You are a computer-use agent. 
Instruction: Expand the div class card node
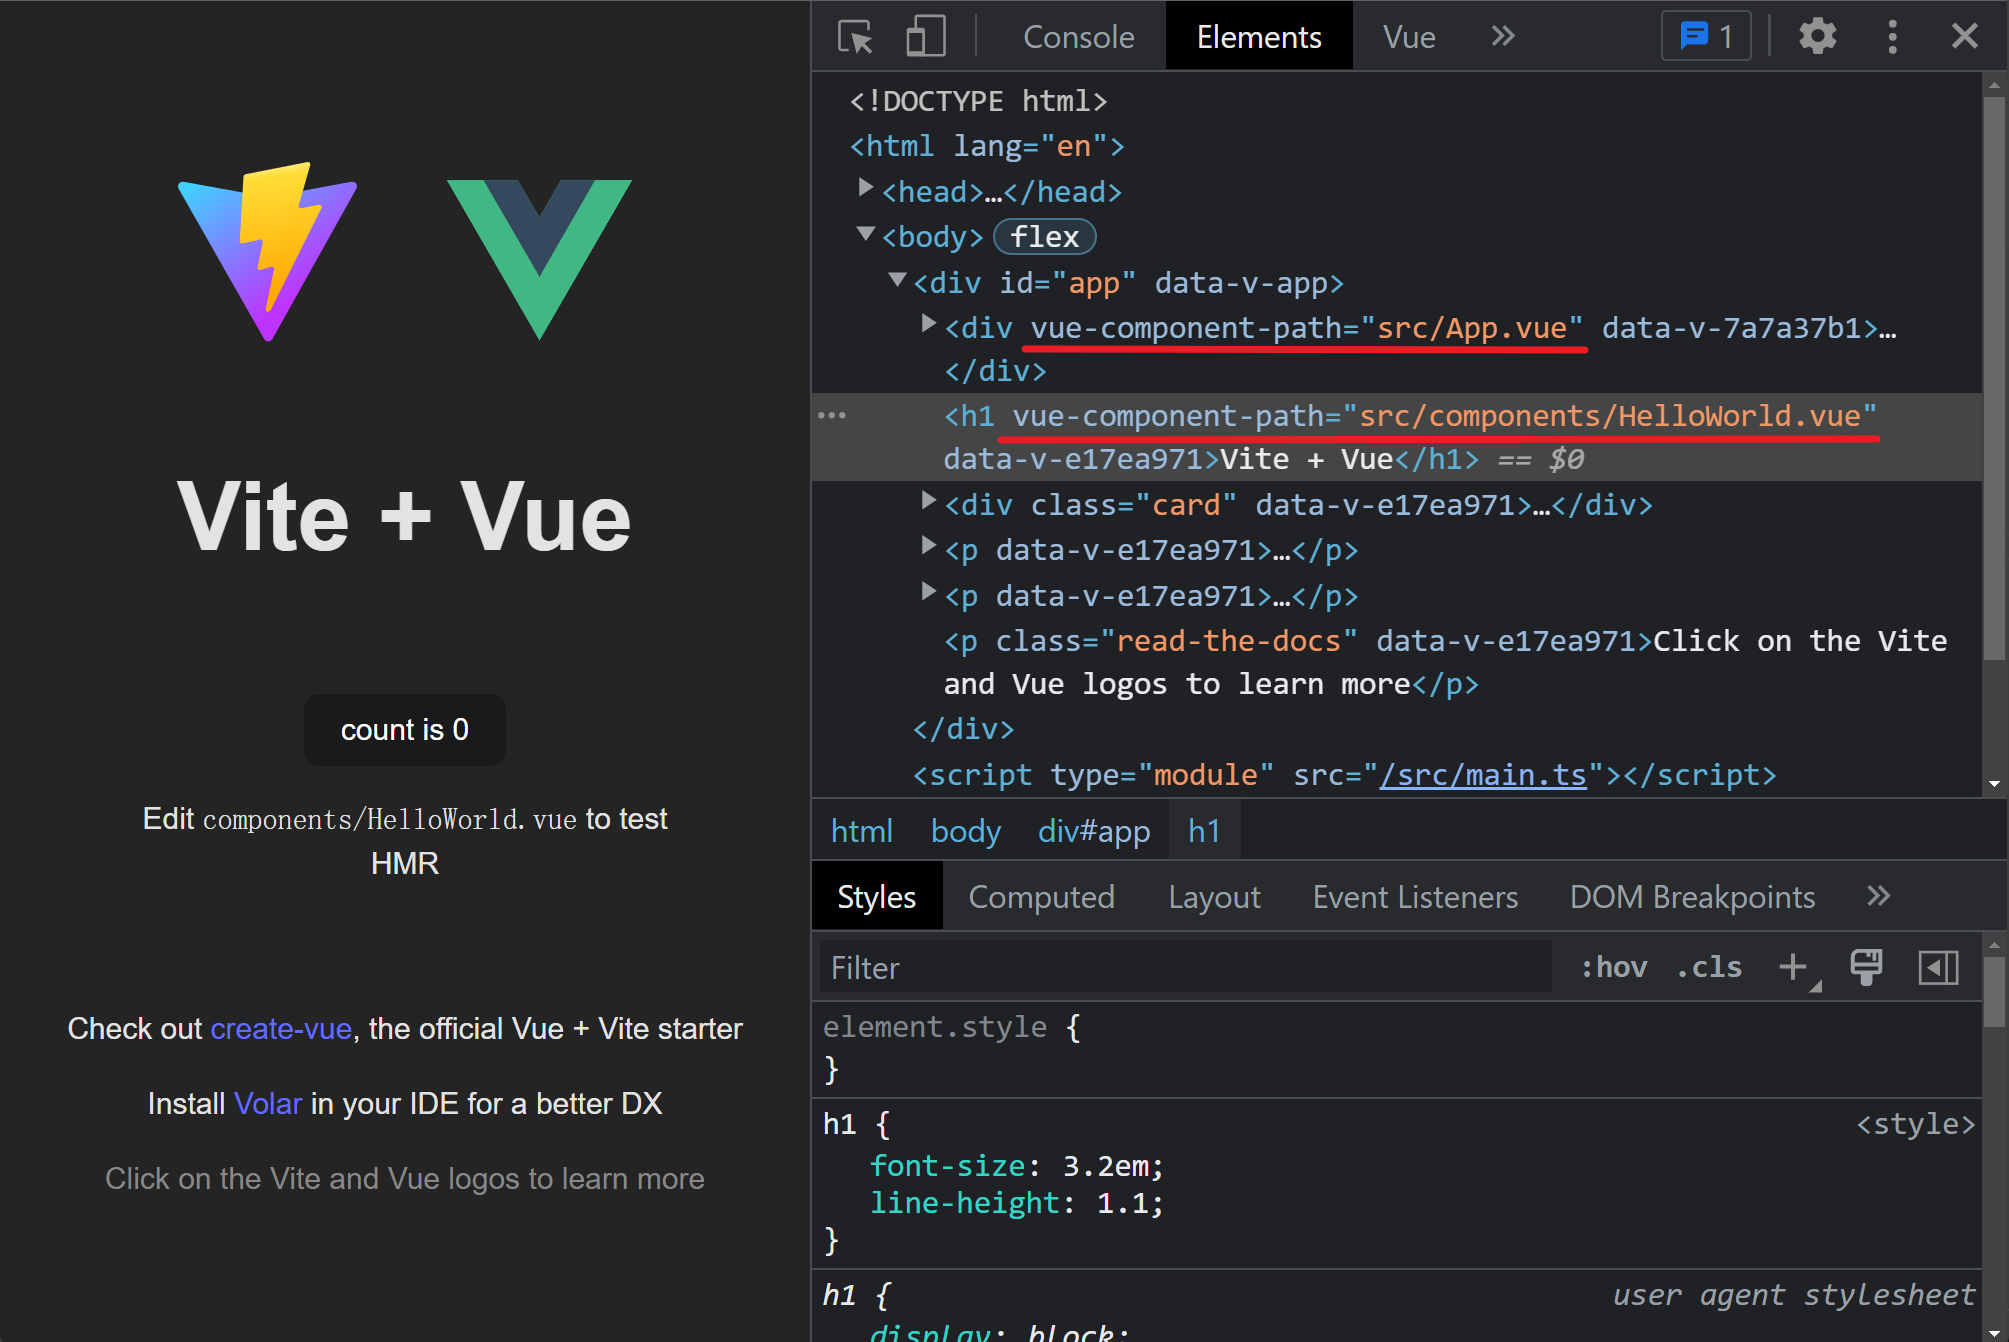click(x=929, y=501)
